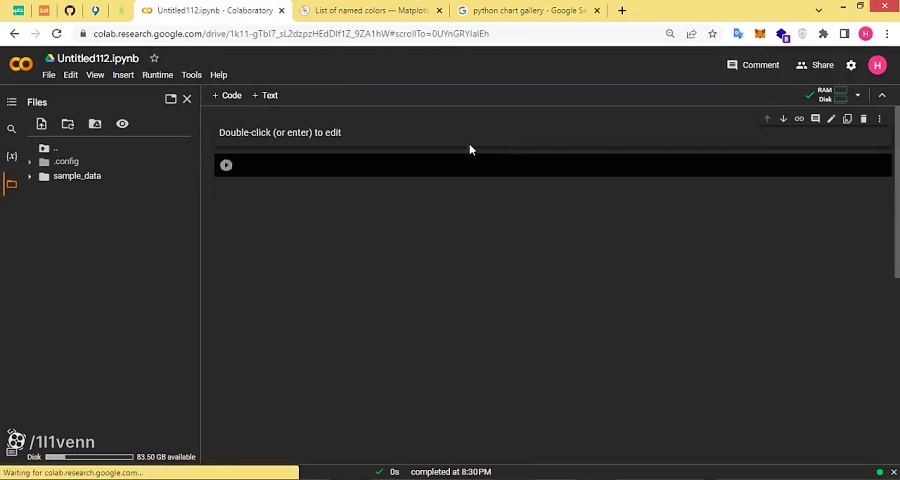
Task: Open RAM Disk runtime dropdown arrow
Action: pyautogui.click(x=858, y=95)
